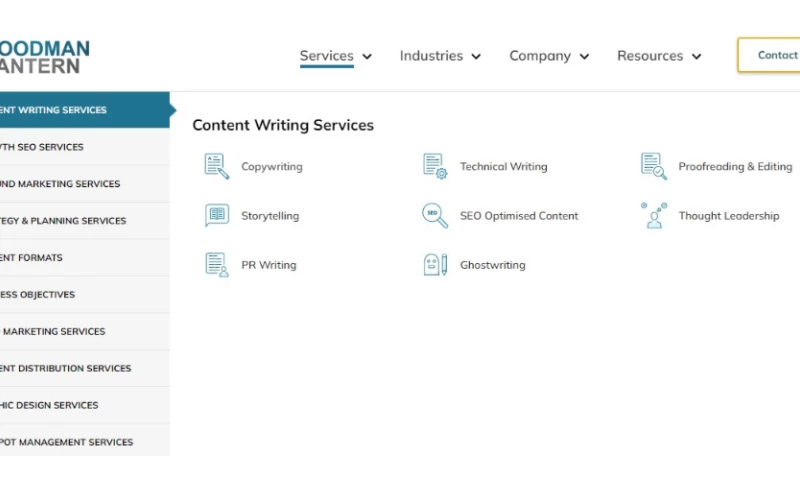The image size is (800, 480).
Task: Expand the Industries dropdown chevron
Action: [476, 57]
